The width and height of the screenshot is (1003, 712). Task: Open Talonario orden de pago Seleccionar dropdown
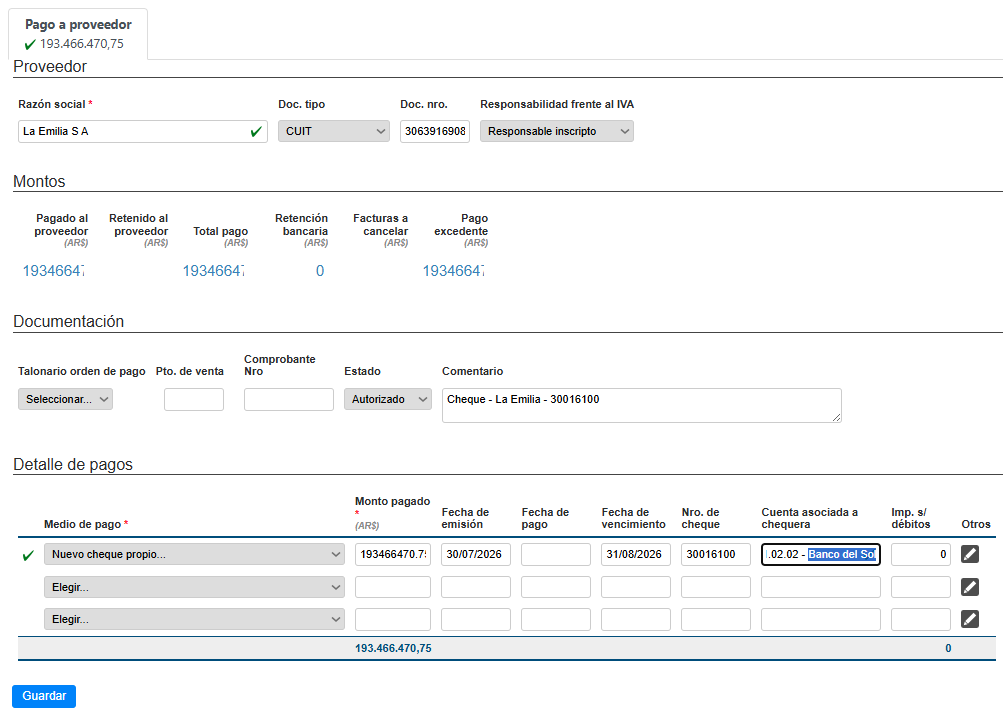coord(65,399)
